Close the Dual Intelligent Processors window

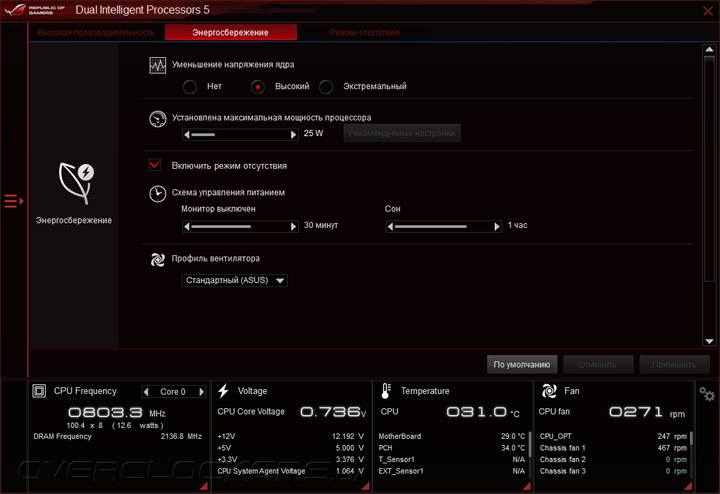click(x=708, y=11)
